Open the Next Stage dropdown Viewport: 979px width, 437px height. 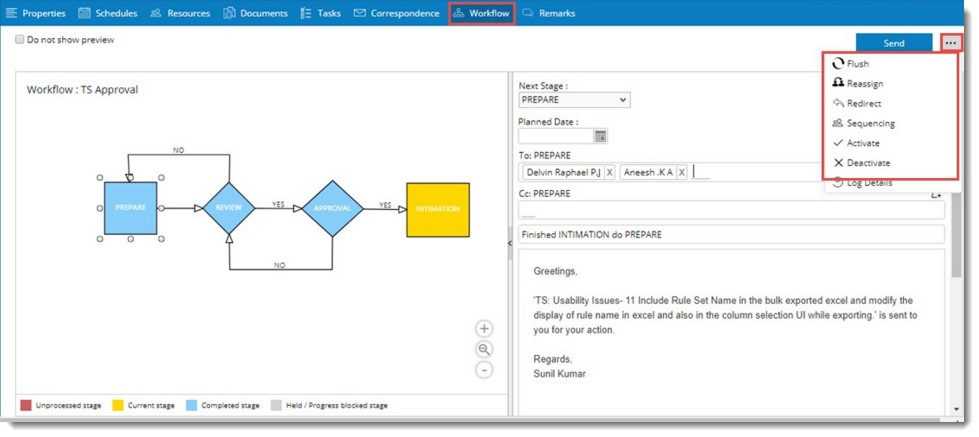[x=574, y=100]
